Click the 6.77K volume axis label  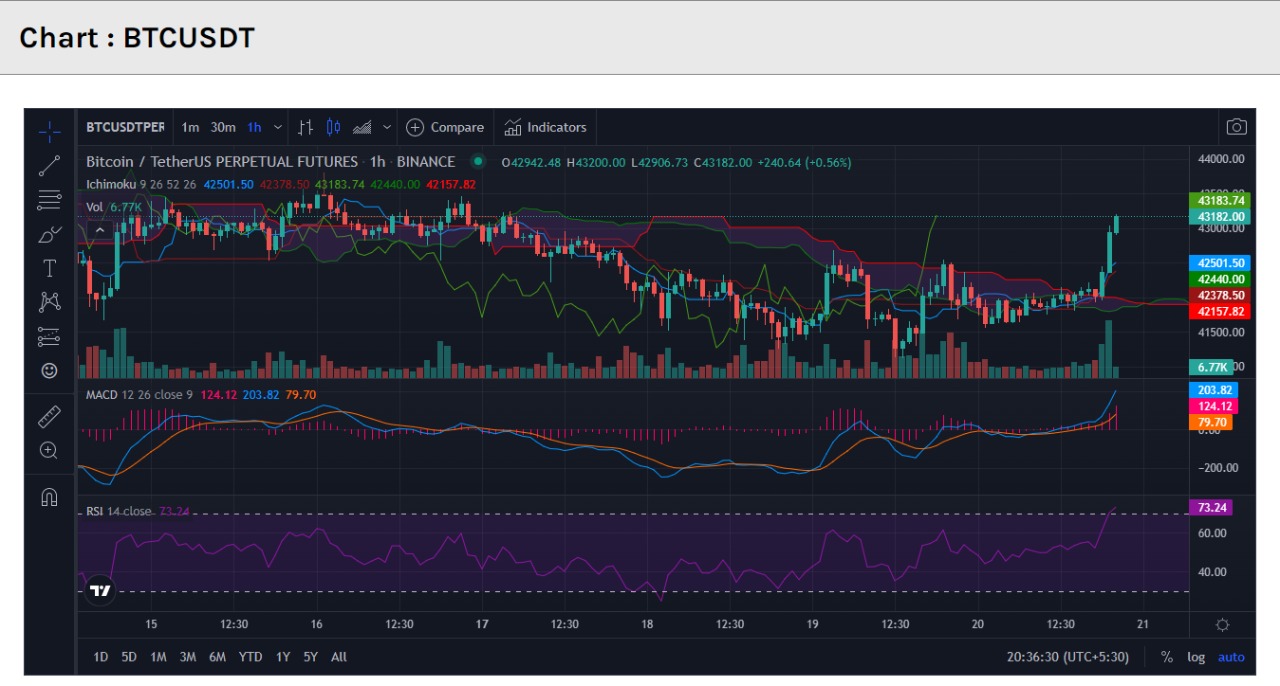click(x=1209, y=367)
